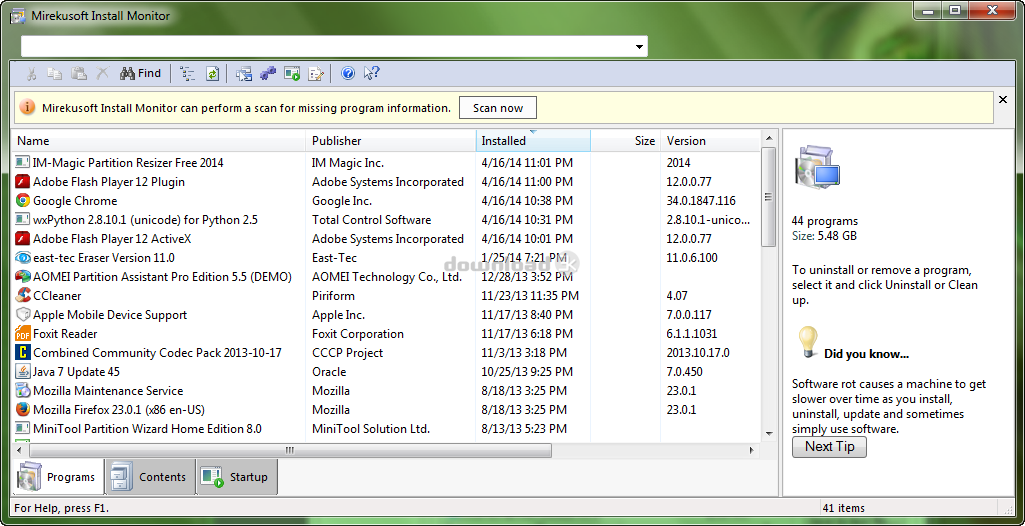Click the Delete X toolbar icon
This screenshot has width=1025, height=526.
pyautogui.click(x=103, y=74)
